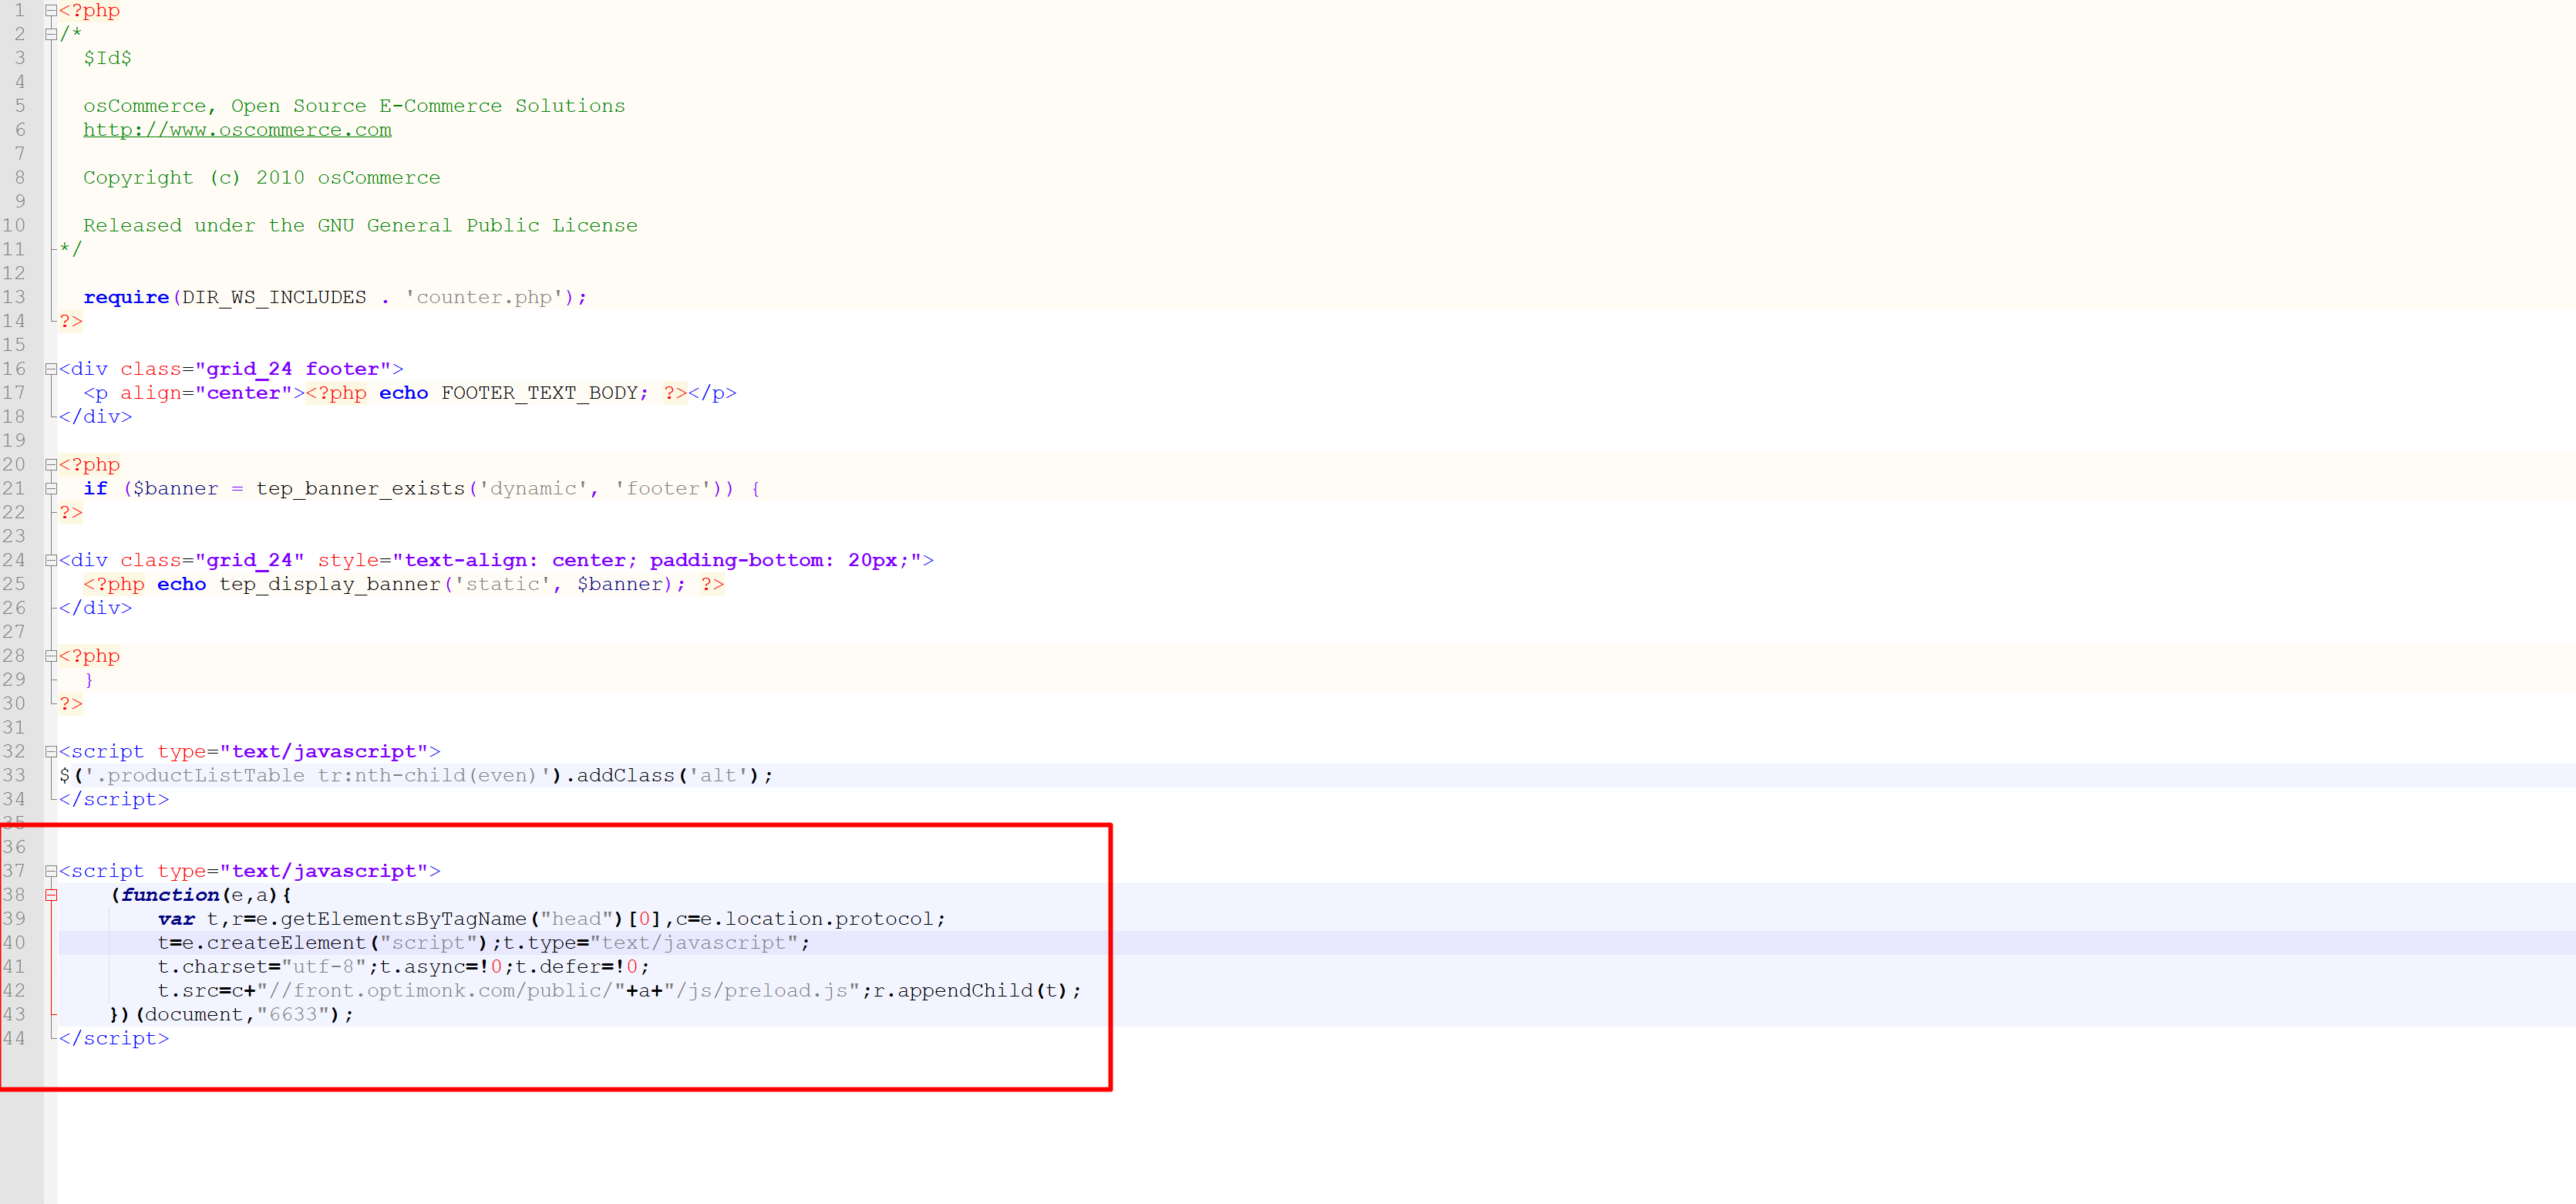Collapse the fold marker on line 1
The height and width of the screenshot is (1204, 2576).
[x=51, y=11]
